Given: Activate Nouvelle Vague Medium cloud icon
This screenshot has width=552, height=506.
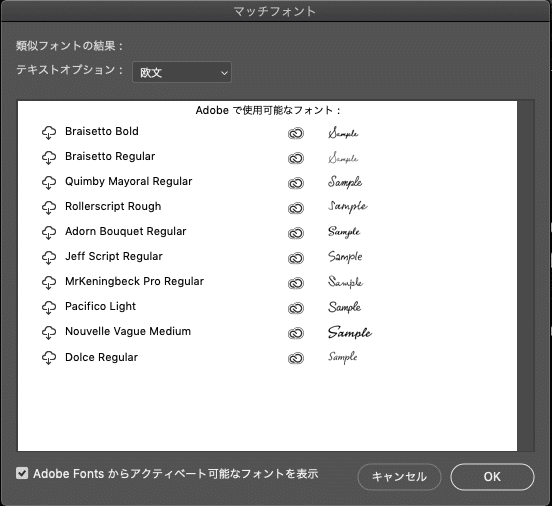Looking at the screenshot, I should [x=49, y=333].
